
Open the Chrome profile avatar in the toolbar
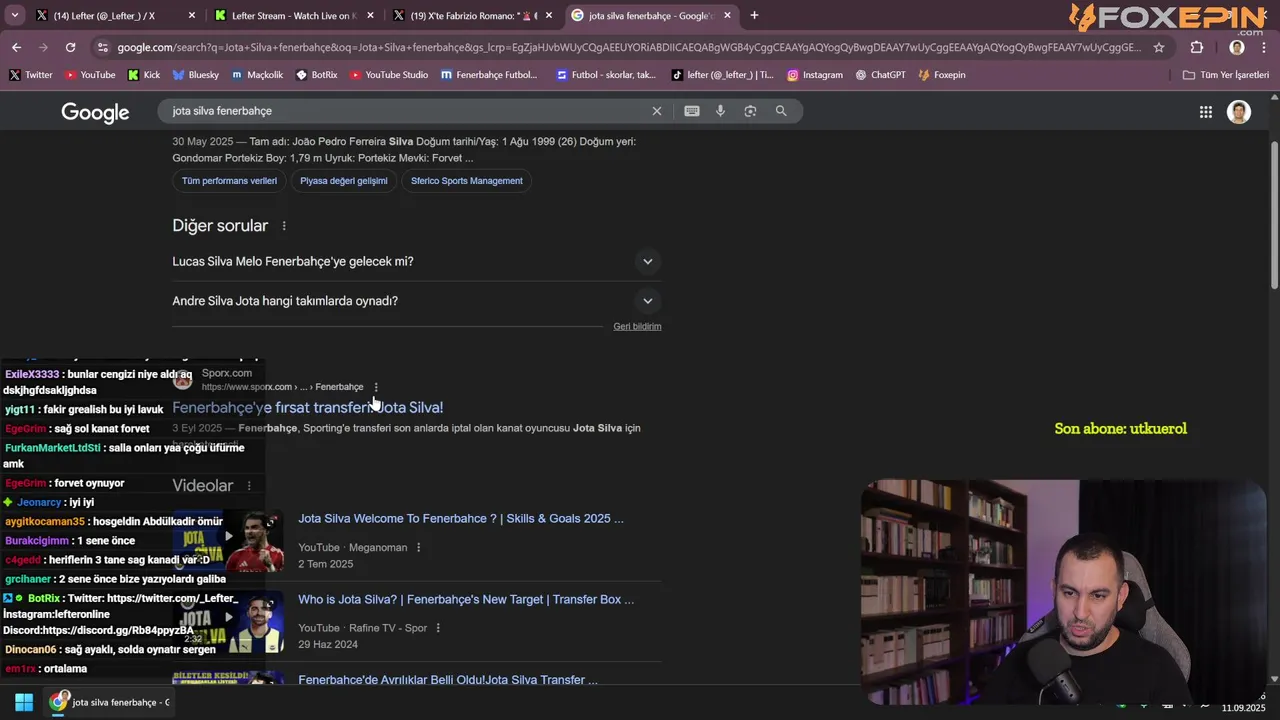1237,47
